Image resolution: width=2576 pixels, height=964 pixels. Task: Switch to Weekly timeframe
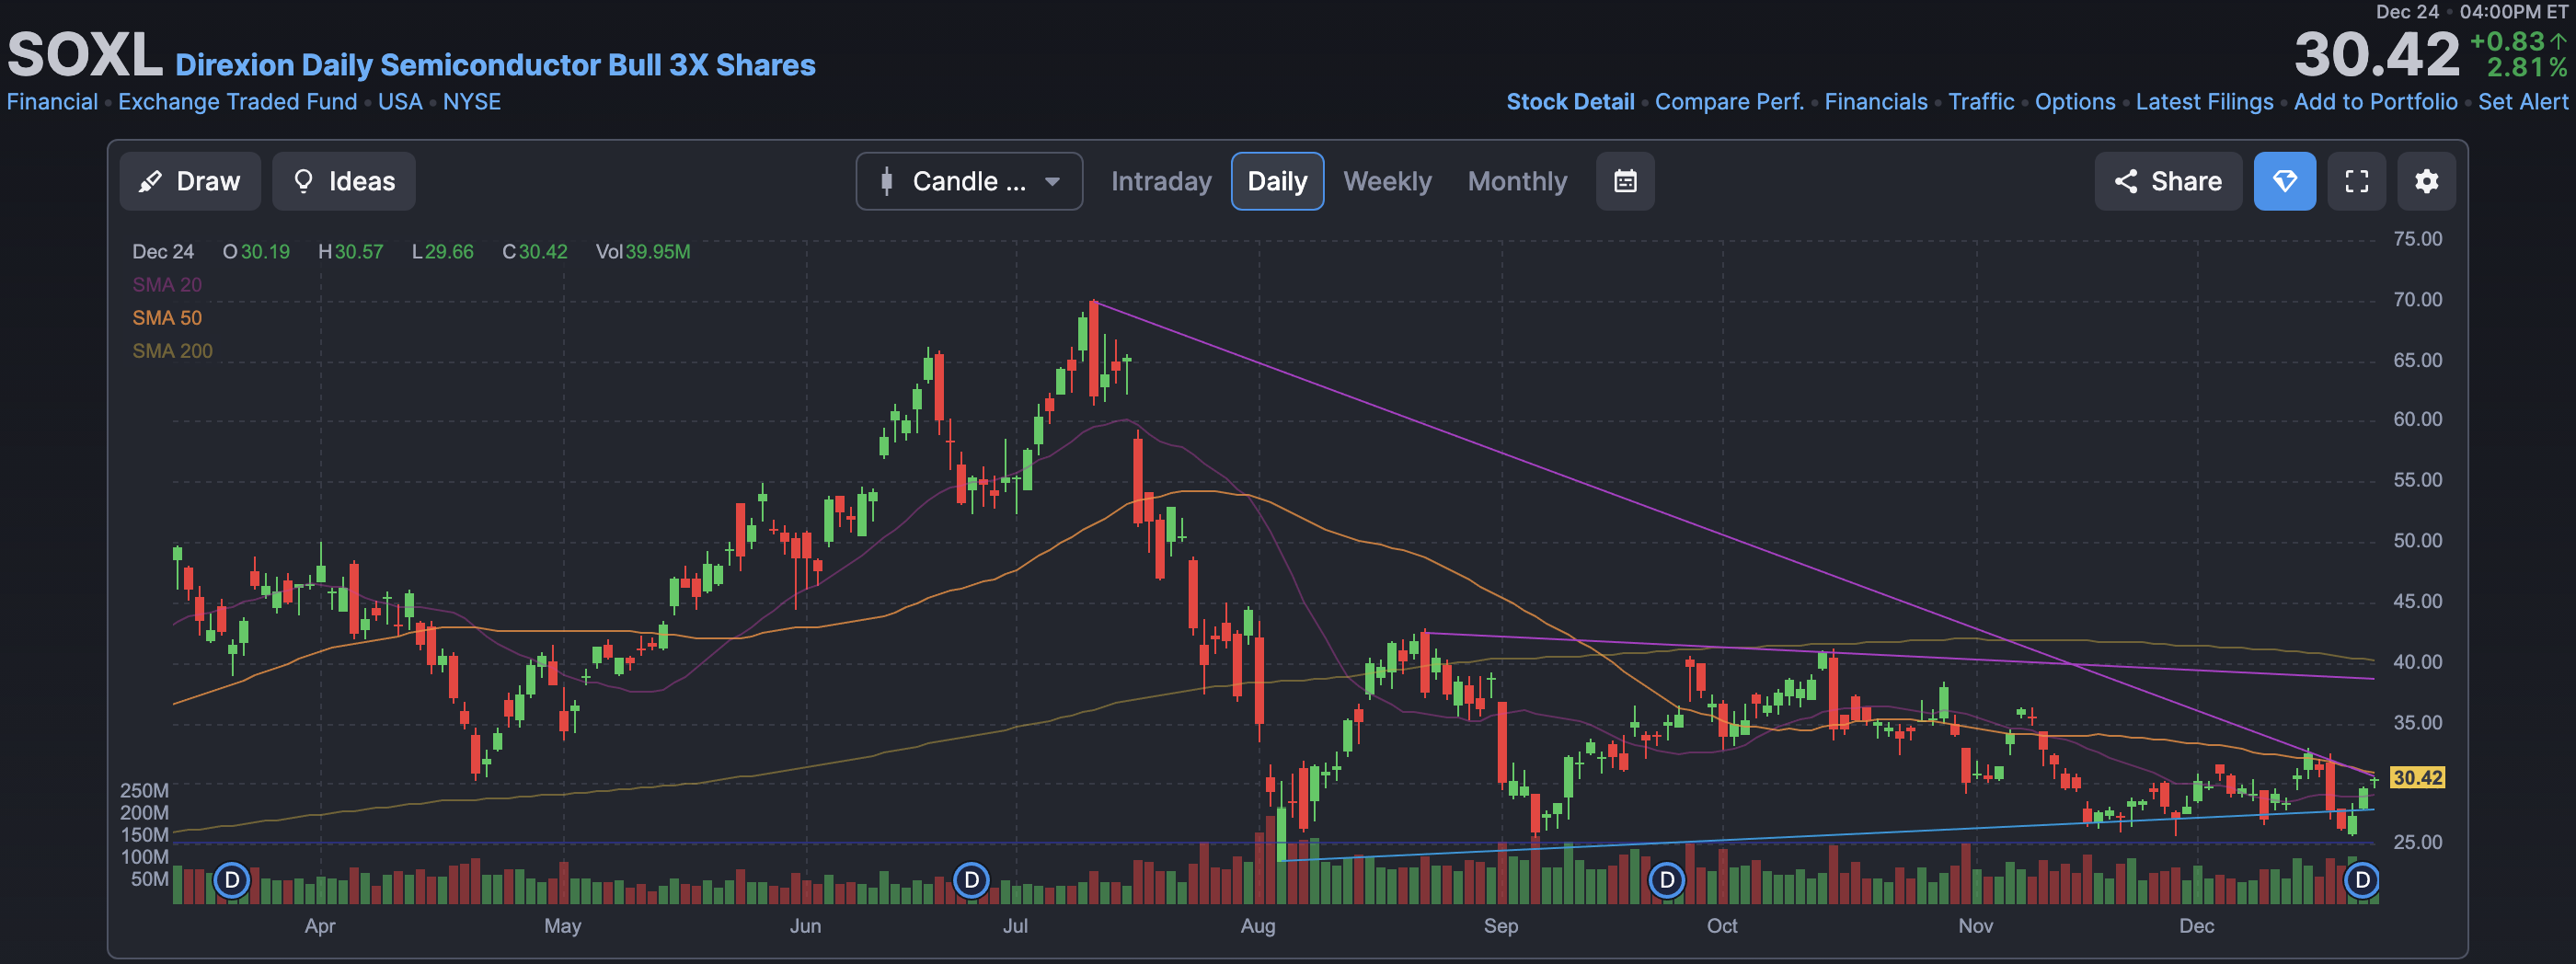pyautogui.click(x=1387, y=181)
